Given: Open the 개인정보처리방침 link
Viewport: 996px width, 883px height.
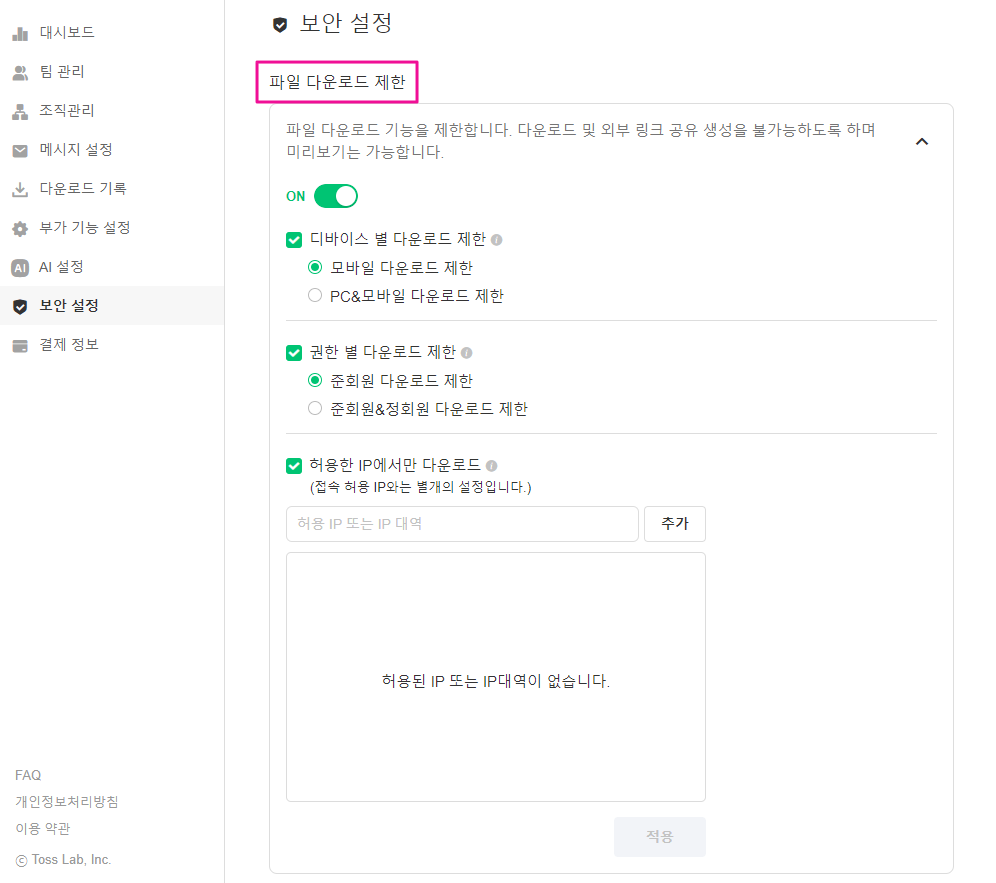Looking at the screenshot, I should tap(66, 802).
